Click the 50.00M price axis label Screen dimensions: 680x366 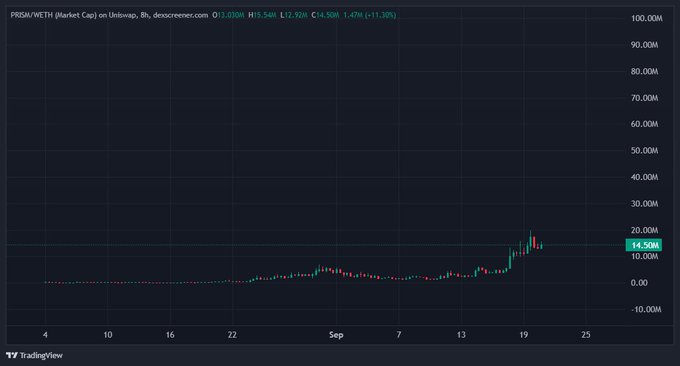click(x=644, y=151)
